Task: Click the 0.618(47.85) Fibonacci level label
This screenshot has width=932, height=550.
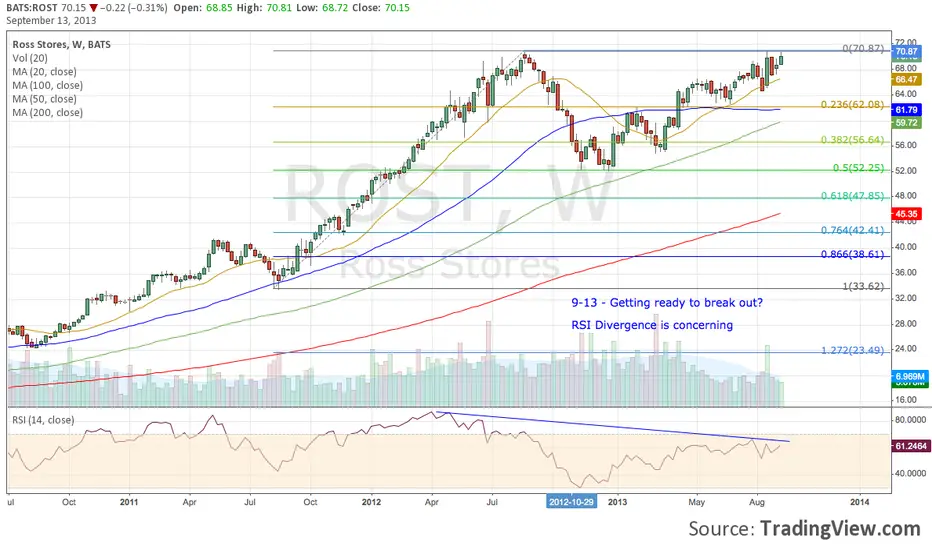Action: pyautogui.click(x=852, y=196)
